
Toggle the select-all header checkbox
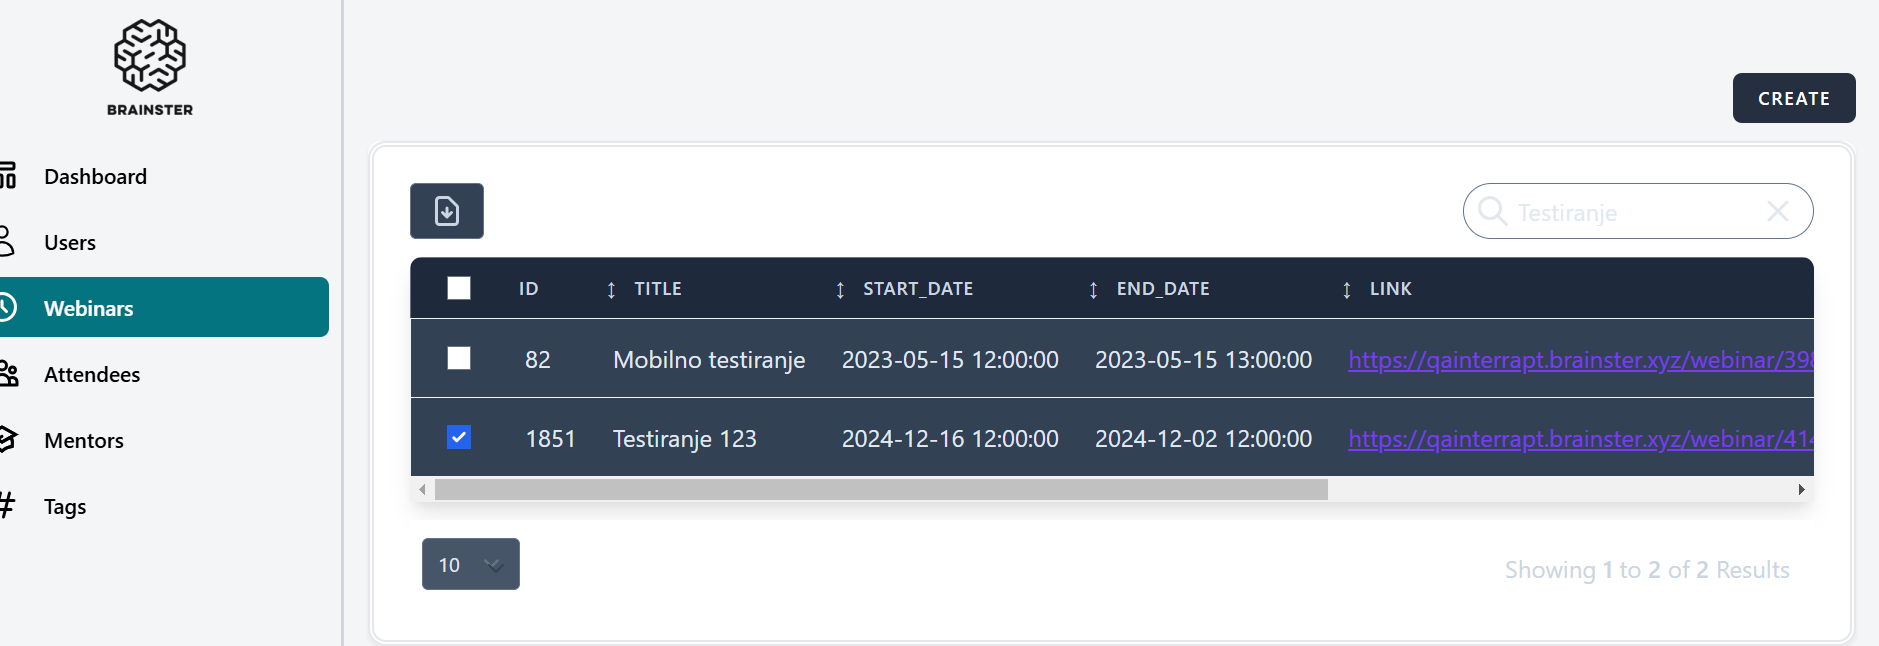coord(459,288)
